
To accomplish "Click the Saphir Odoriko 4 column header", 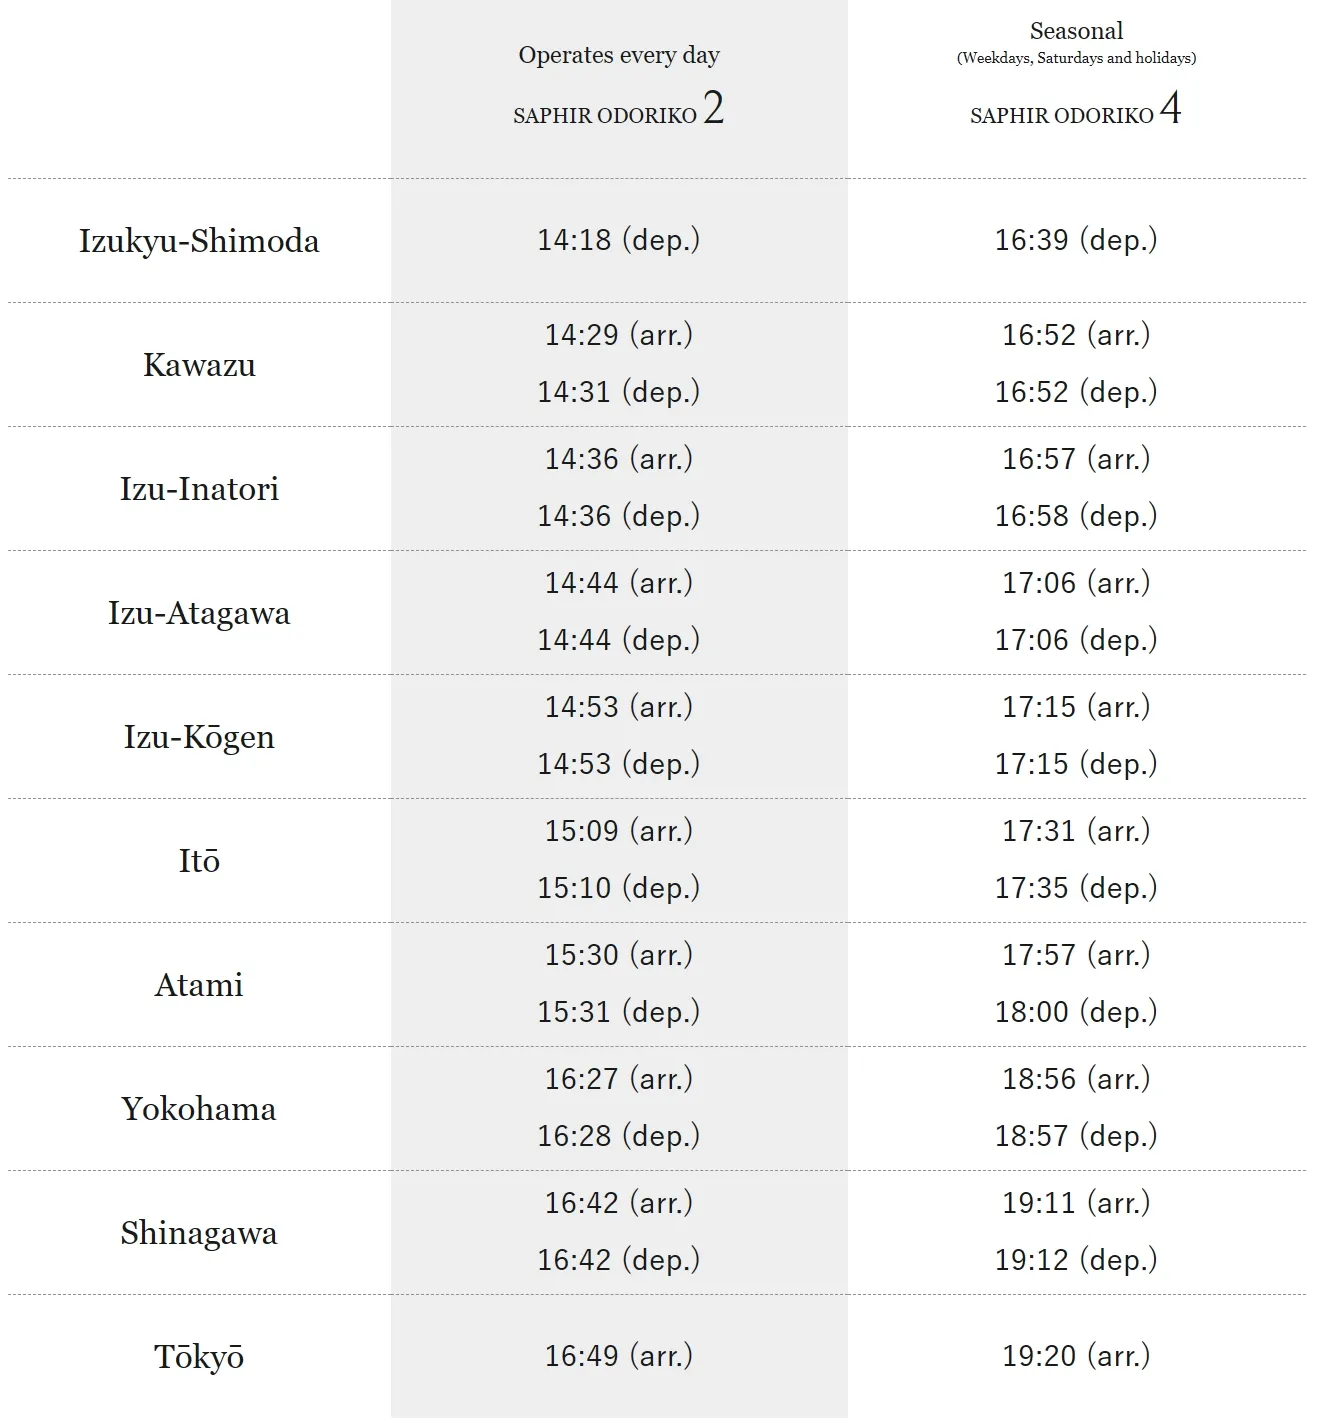I will click(1075, 110).
